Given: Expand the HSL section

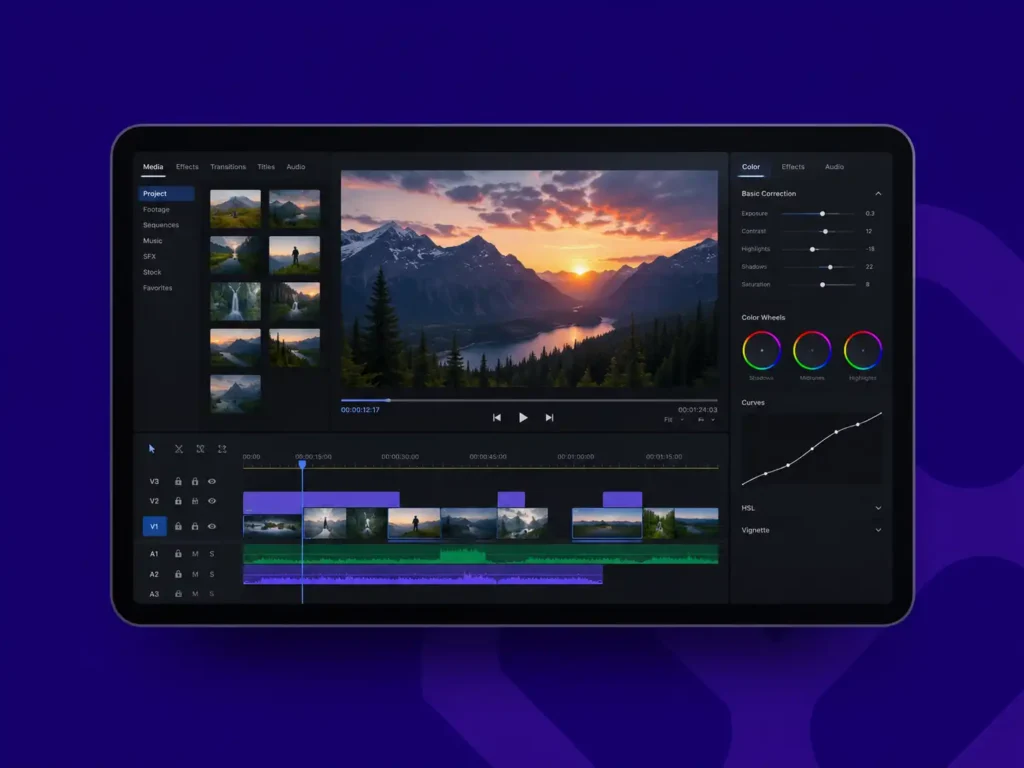Looking at the screenshot, I should [x=878, y=508].
